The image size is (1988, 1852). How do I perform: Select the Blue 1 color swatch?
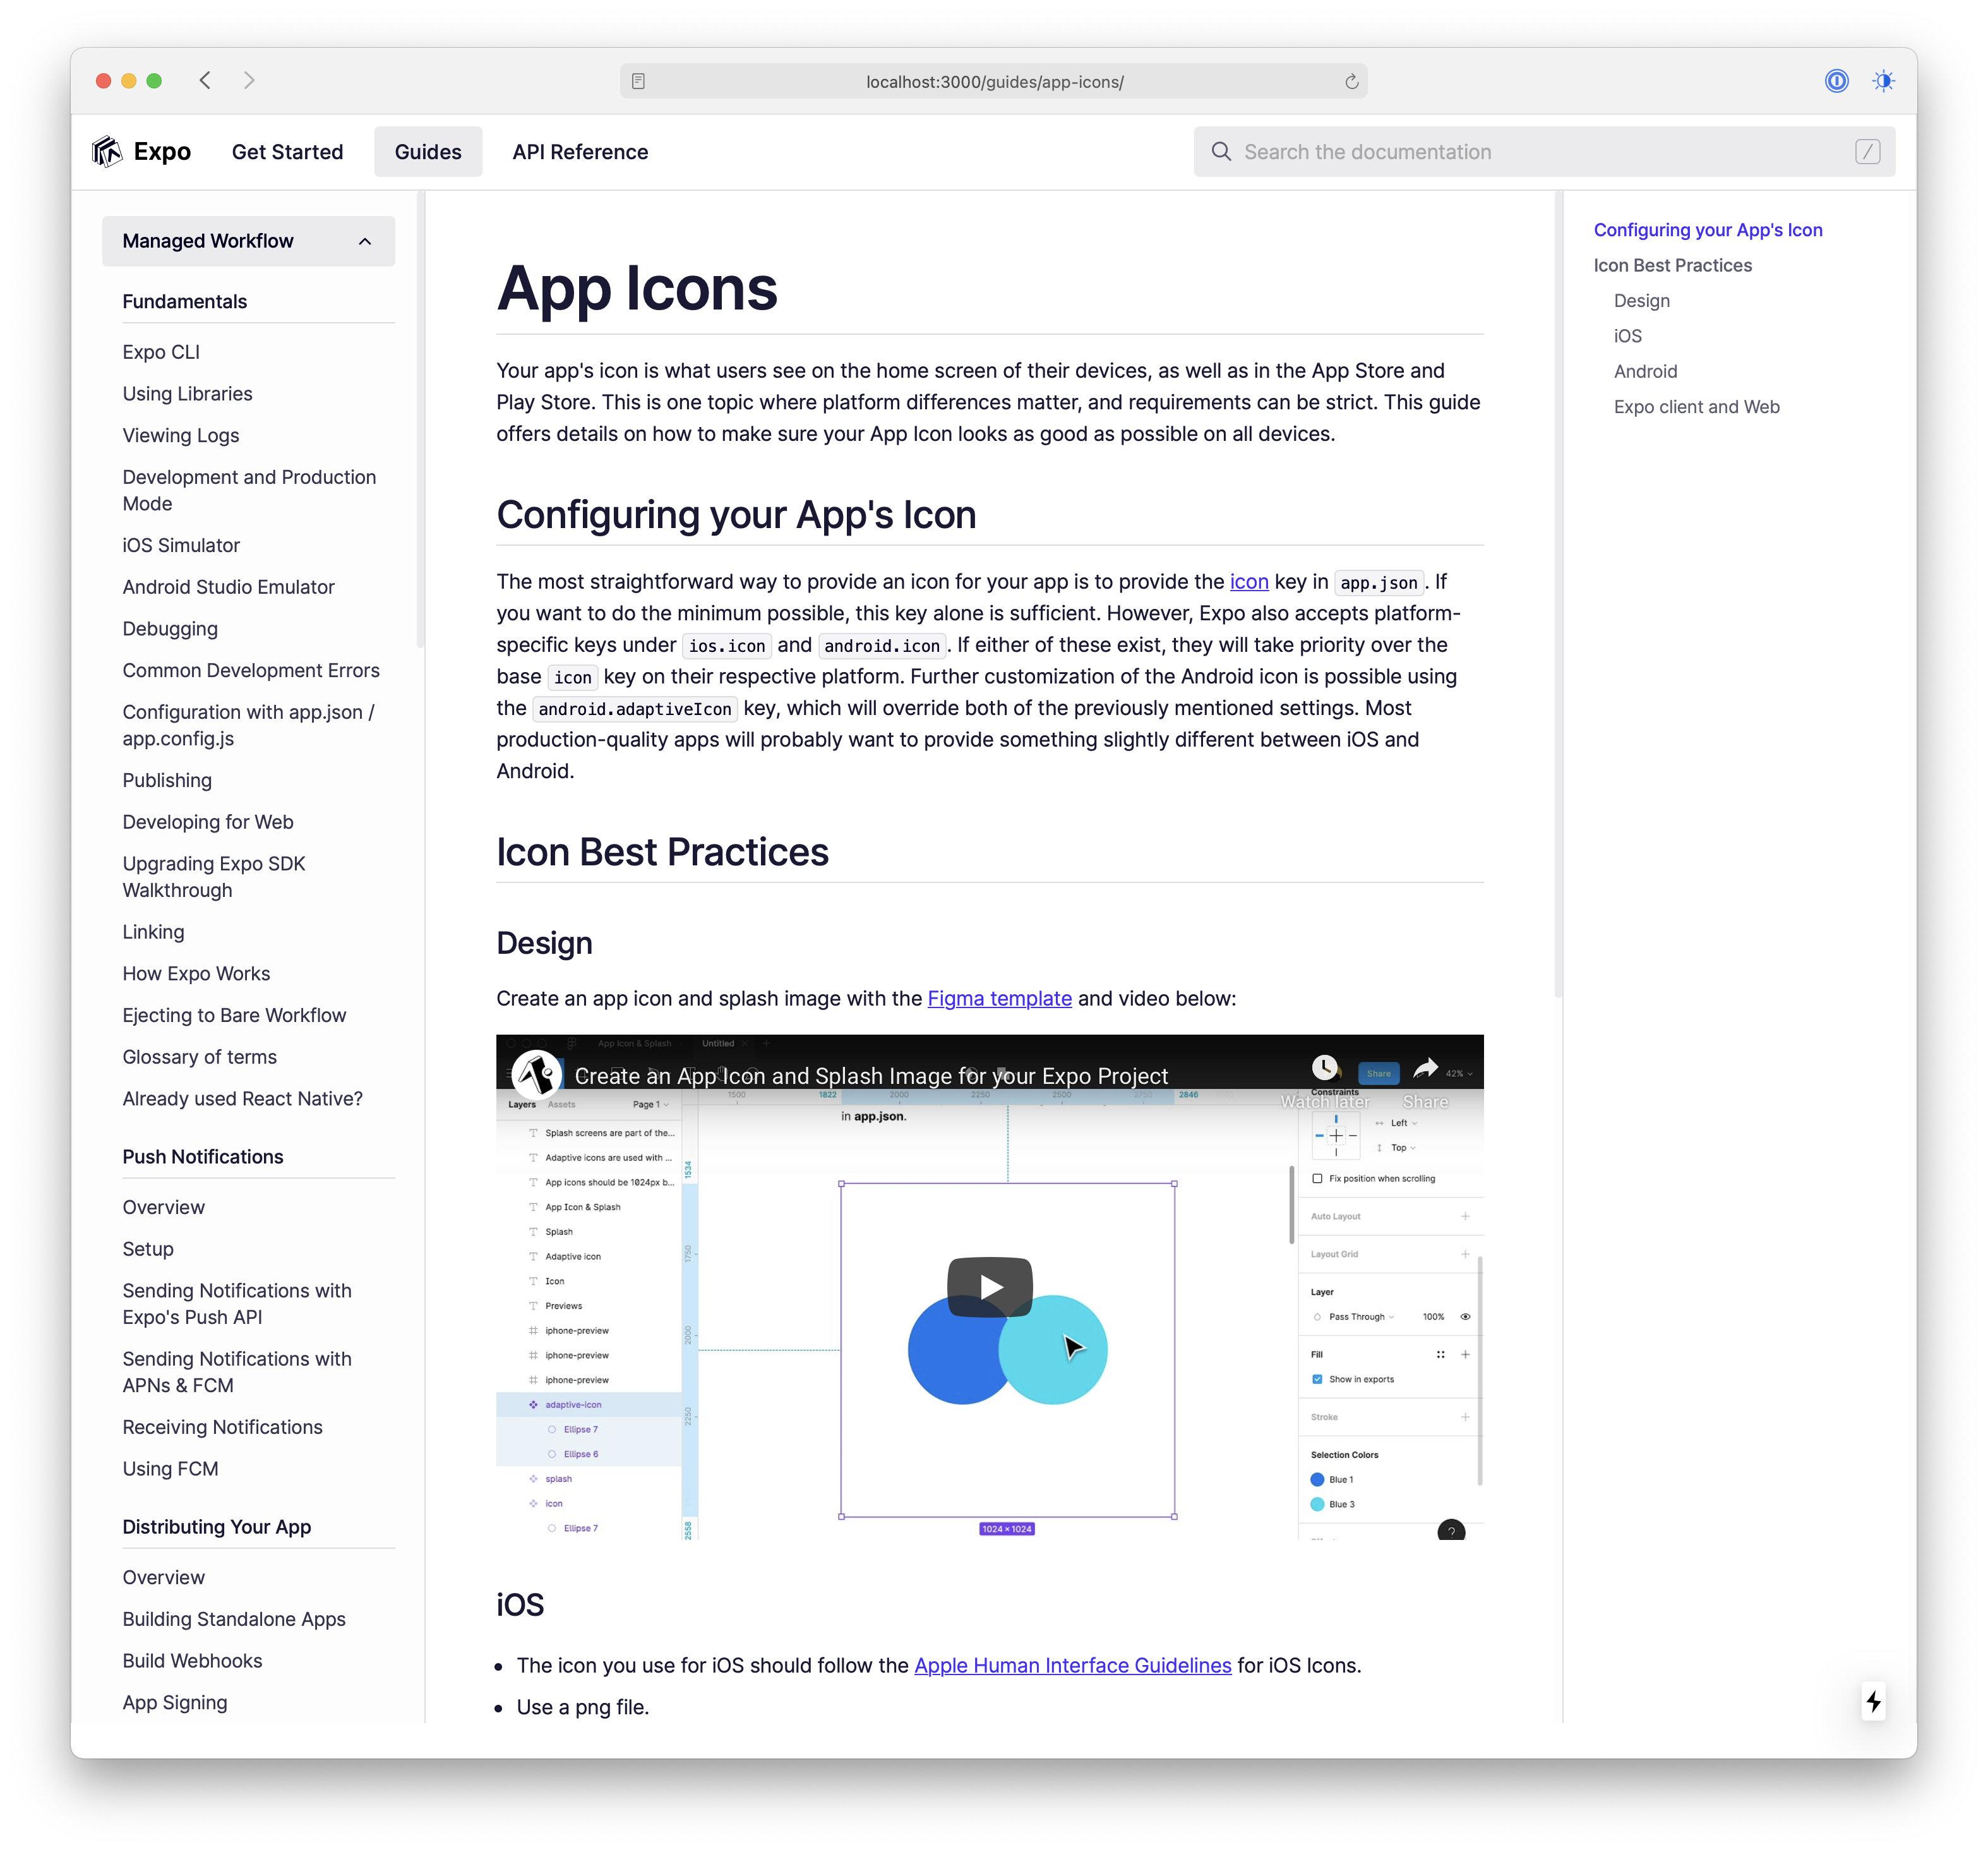[x=1318, y=1479]
